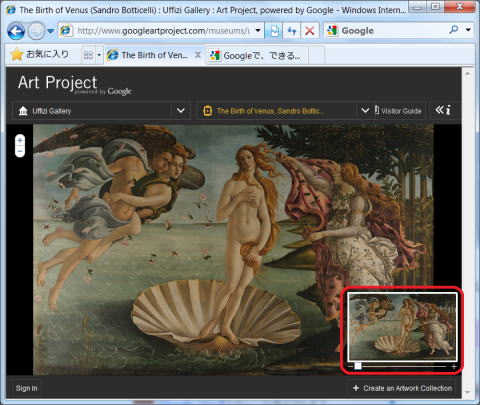Click the artwork frame icon
Screen dimensions: 480x405
pos(207,111)
